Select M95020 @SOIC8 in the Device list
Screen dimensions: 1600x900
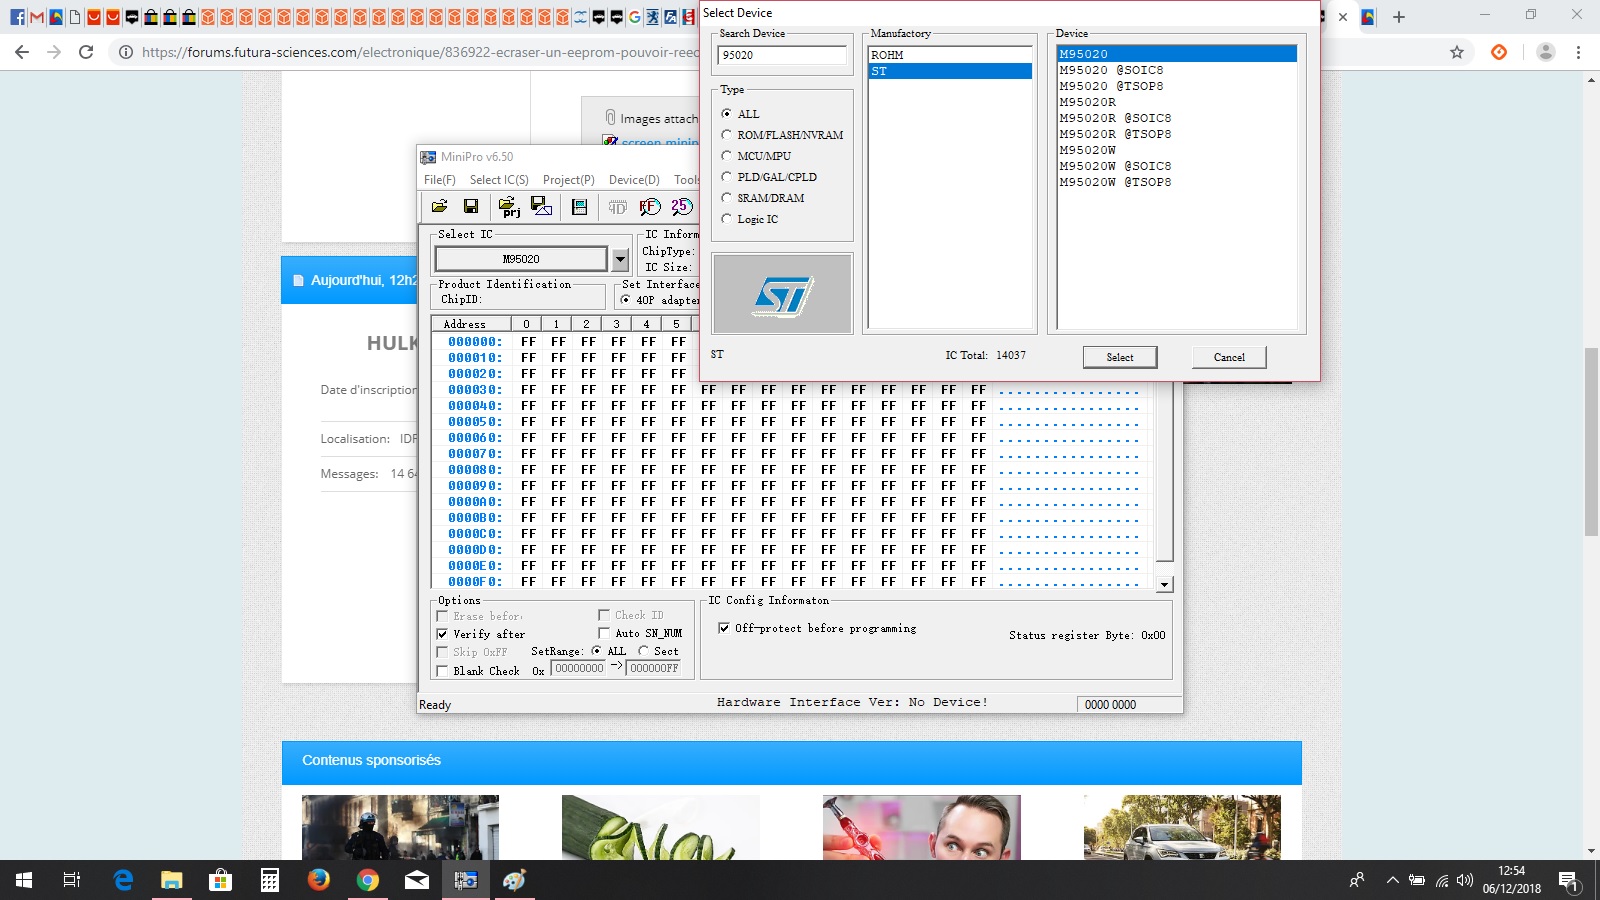(1111, 70)
